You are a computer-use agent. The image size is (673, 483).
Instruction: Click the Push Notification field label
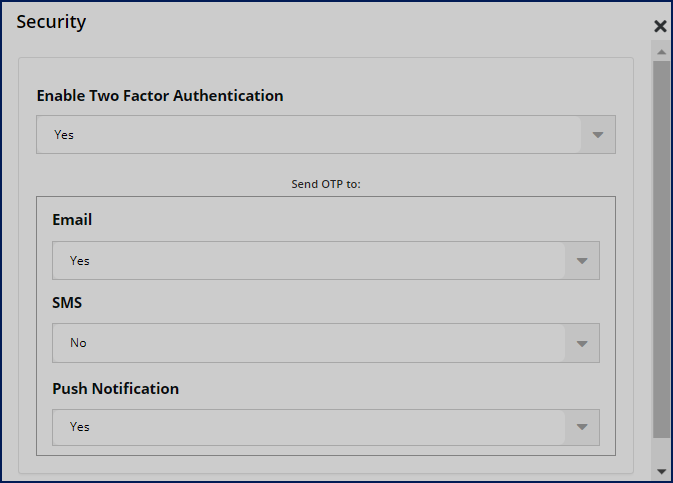[x=115, y=388]
